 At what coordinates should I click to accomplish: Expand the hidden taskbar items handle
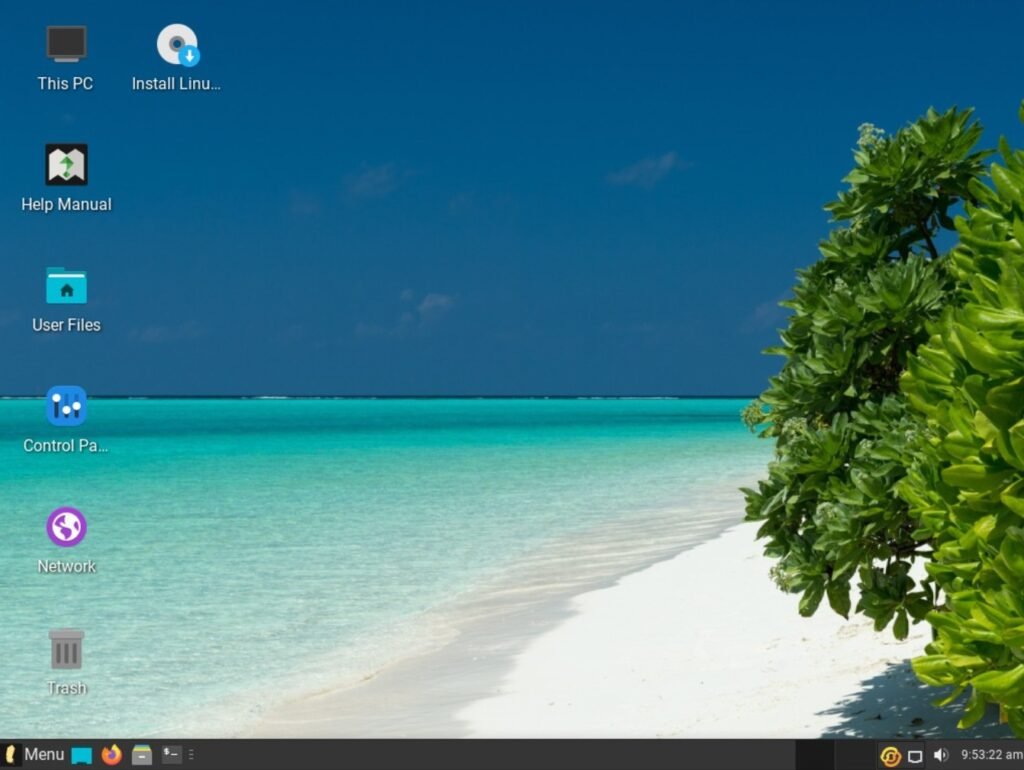[191, 755]
